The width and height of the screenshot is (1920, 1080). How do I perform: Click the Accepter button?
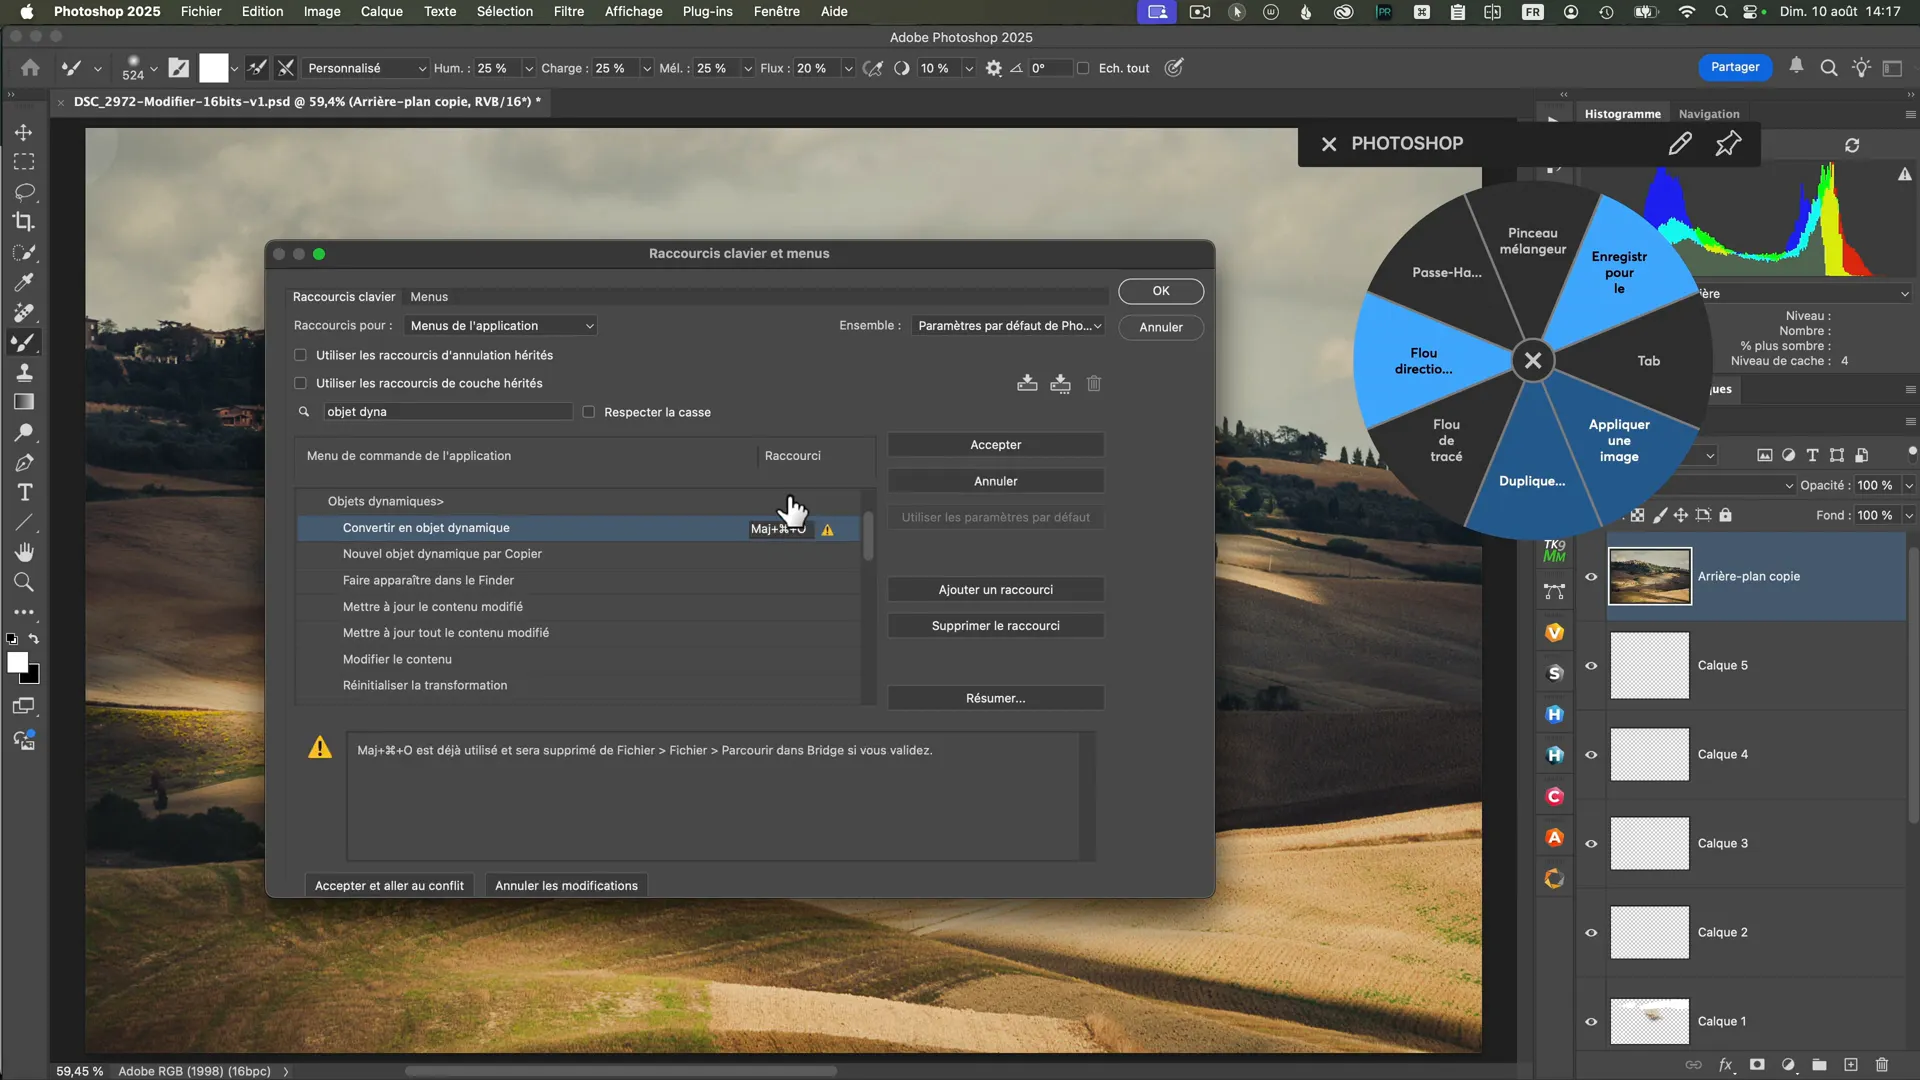[x=996, y=445]
